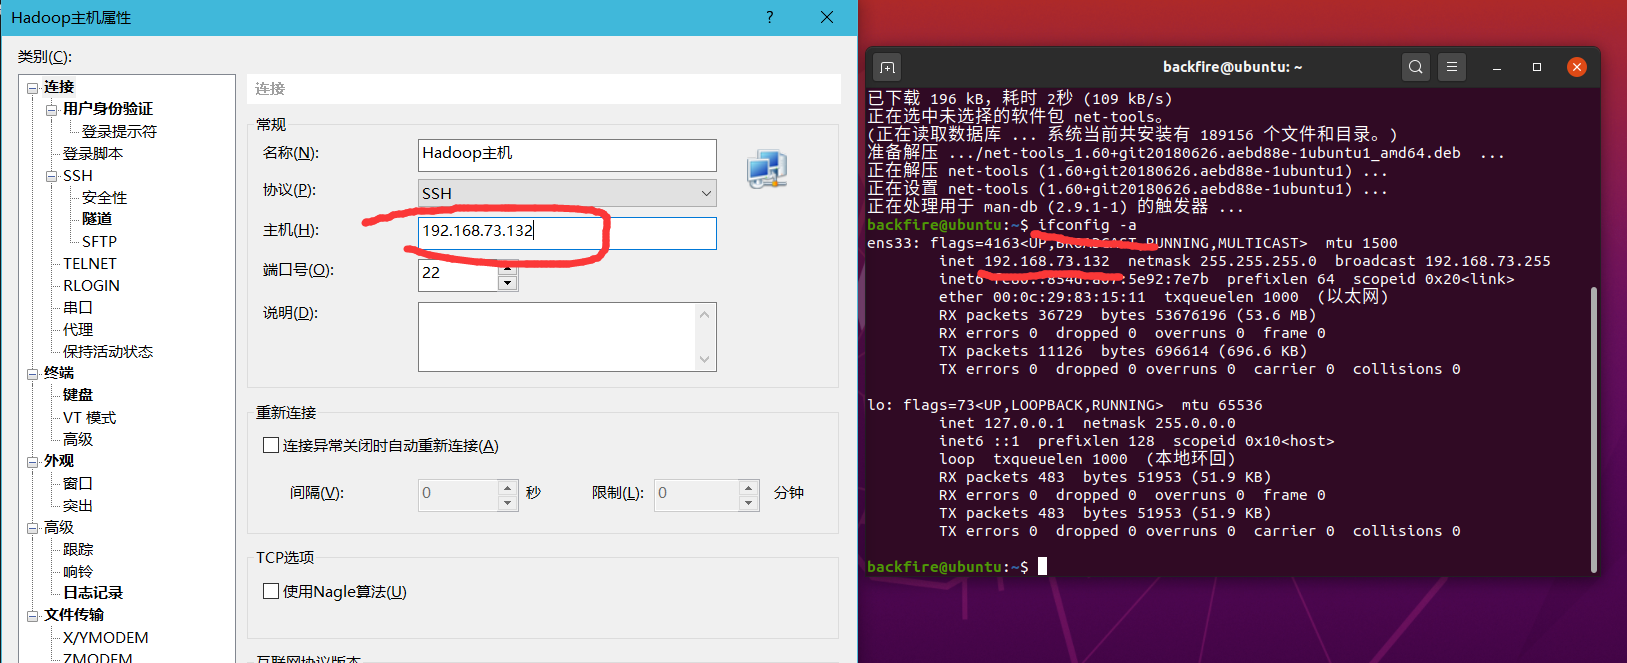The image size is (1627, 663).
Task: Open new tab icon in Ubuntu terminal
Action: click(x=887, y=67)
